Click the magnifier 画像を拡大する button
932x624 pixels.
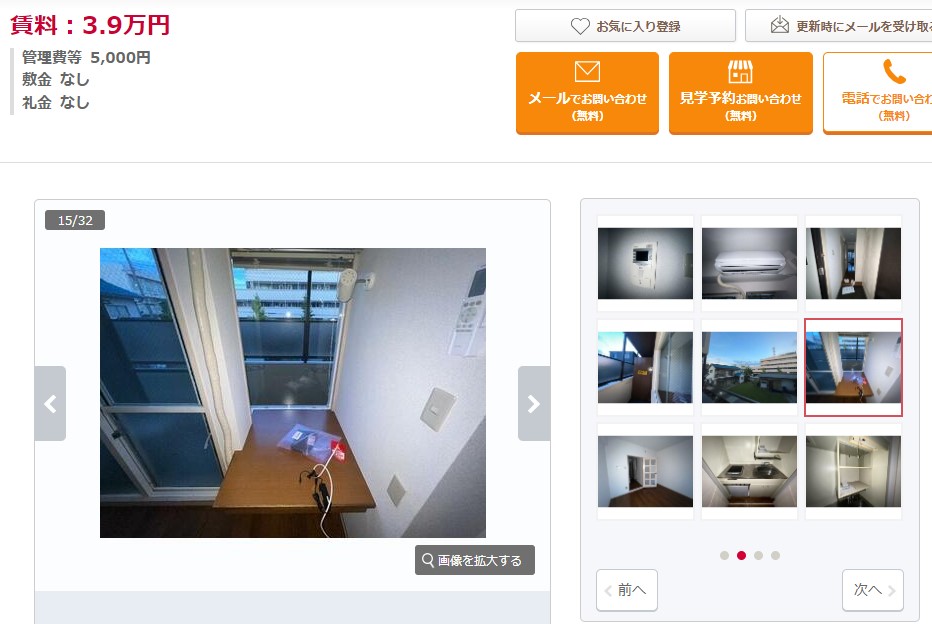click(475, 560)
